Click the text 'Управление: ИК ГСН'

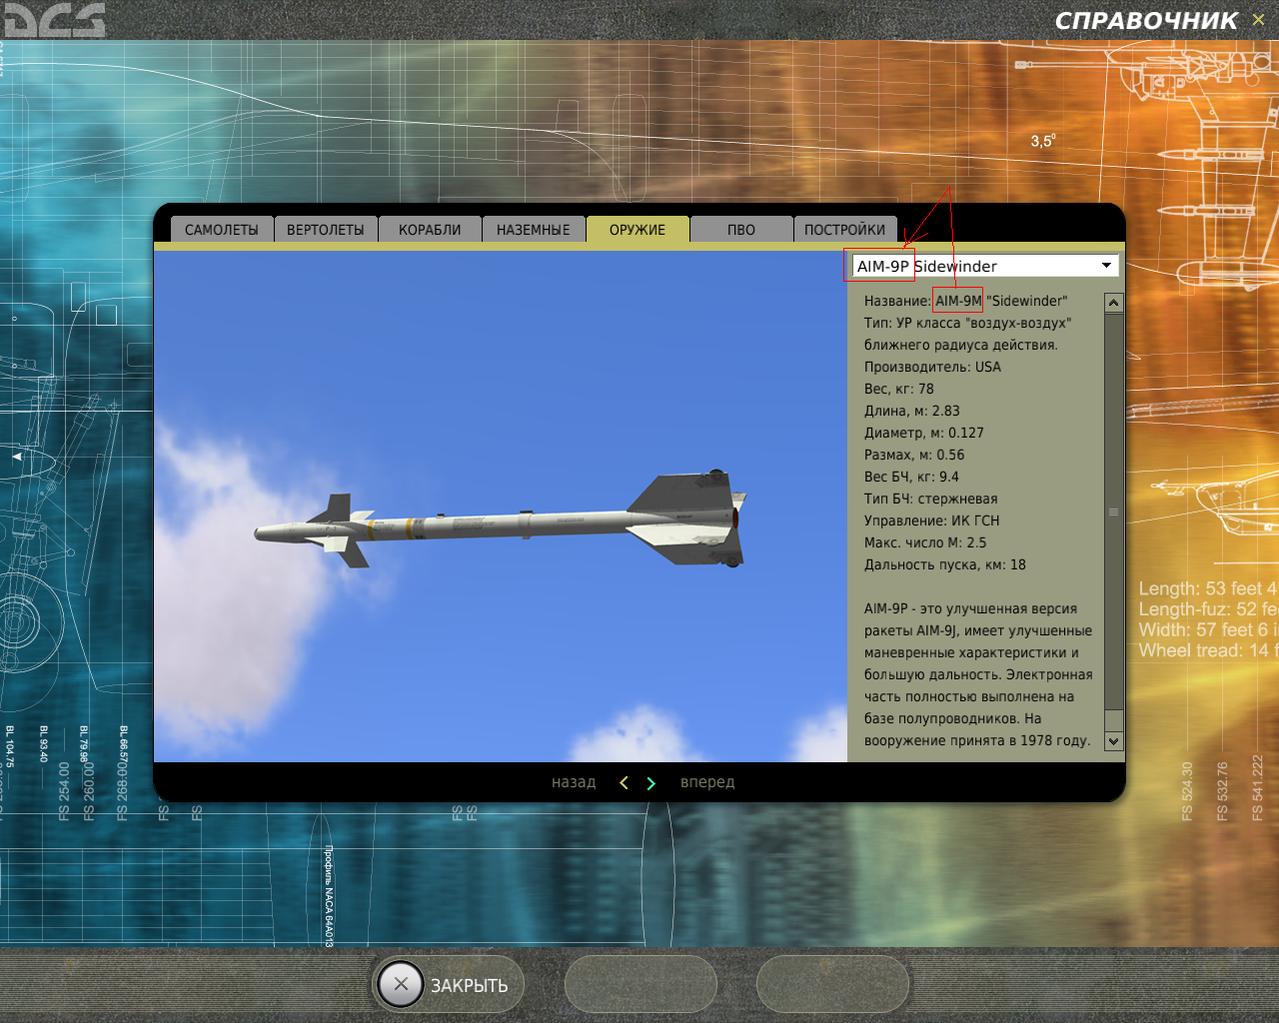click(932, 521)
